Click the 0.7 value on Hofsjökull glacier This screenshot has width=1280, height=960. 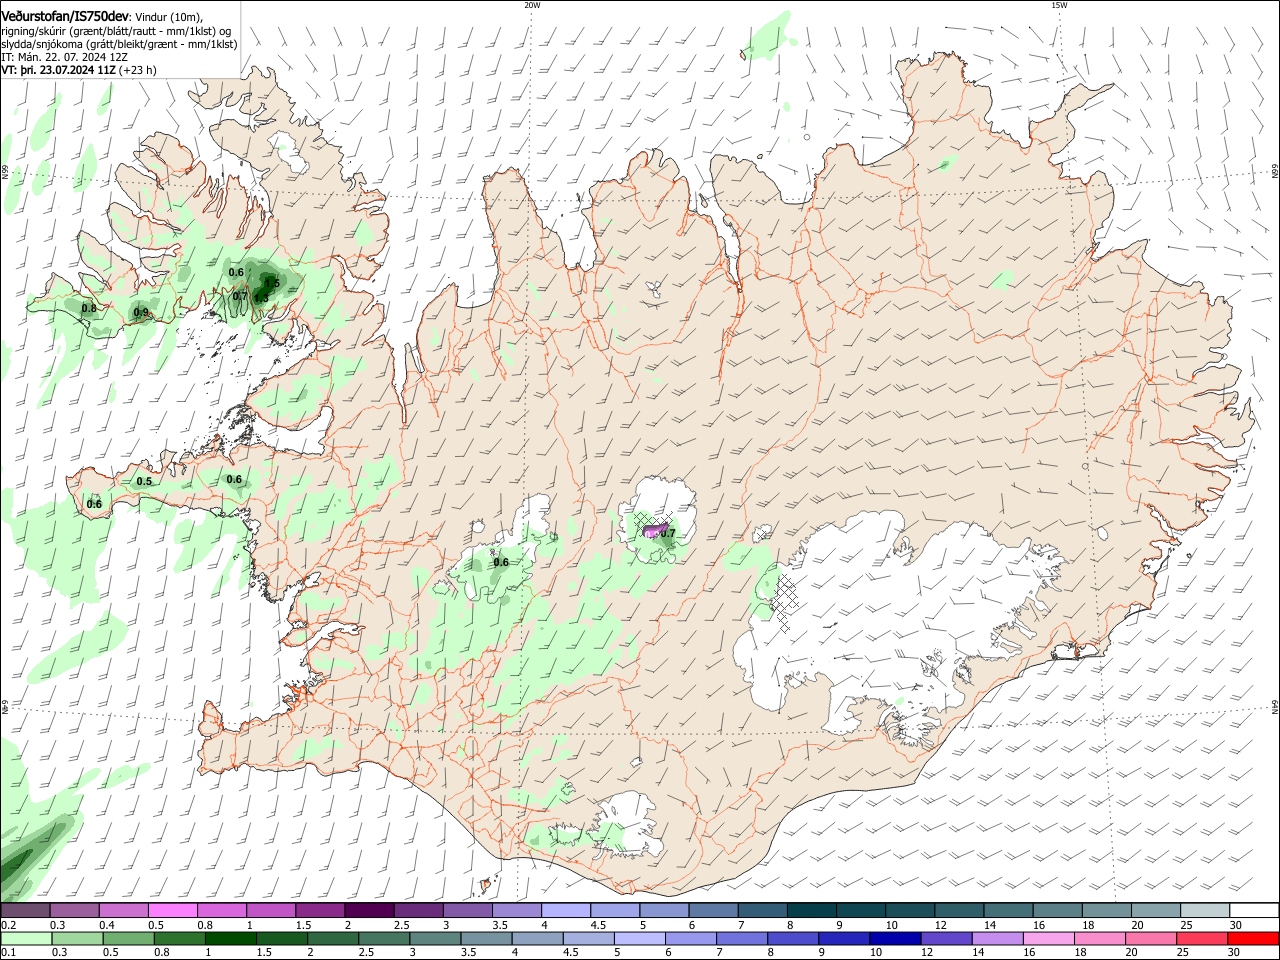[668, 533]
